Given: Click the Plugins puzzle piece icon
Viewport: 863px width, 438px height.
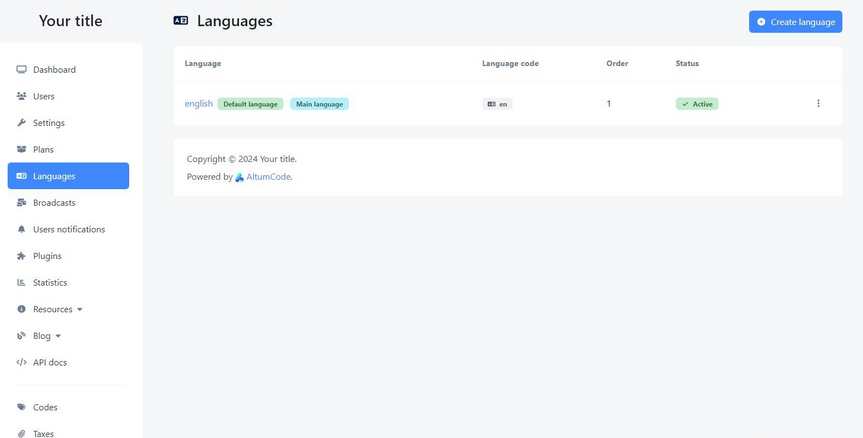Looking at the screenshot, I should tap(22, 256).
